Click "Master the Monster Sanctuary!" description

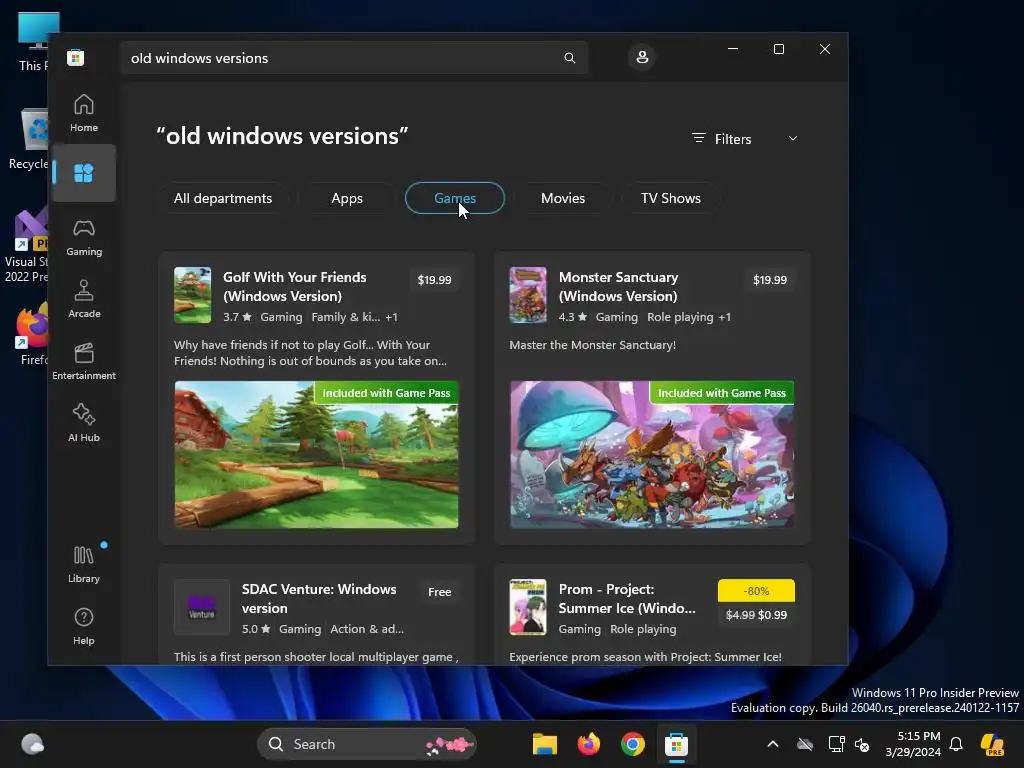click(x=592, y=345)
